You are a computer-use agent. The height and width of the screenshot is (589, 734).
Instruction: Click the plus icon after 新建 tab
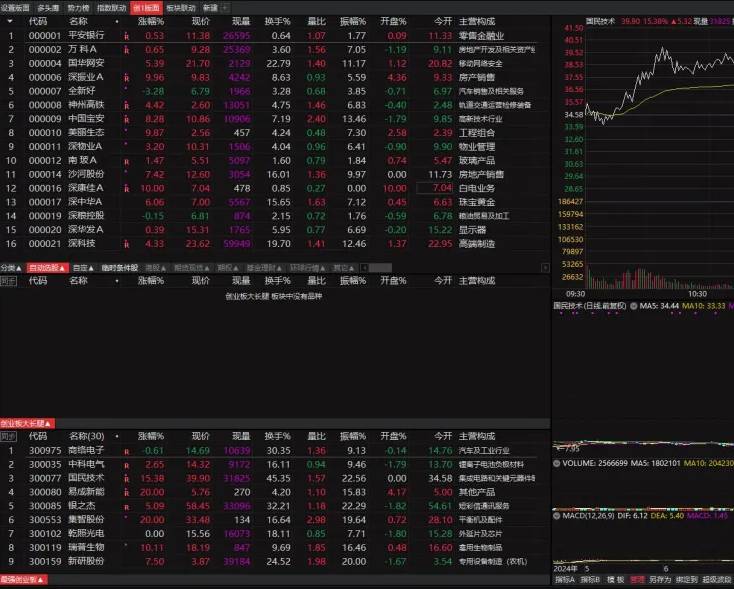(x=225, y=7)
